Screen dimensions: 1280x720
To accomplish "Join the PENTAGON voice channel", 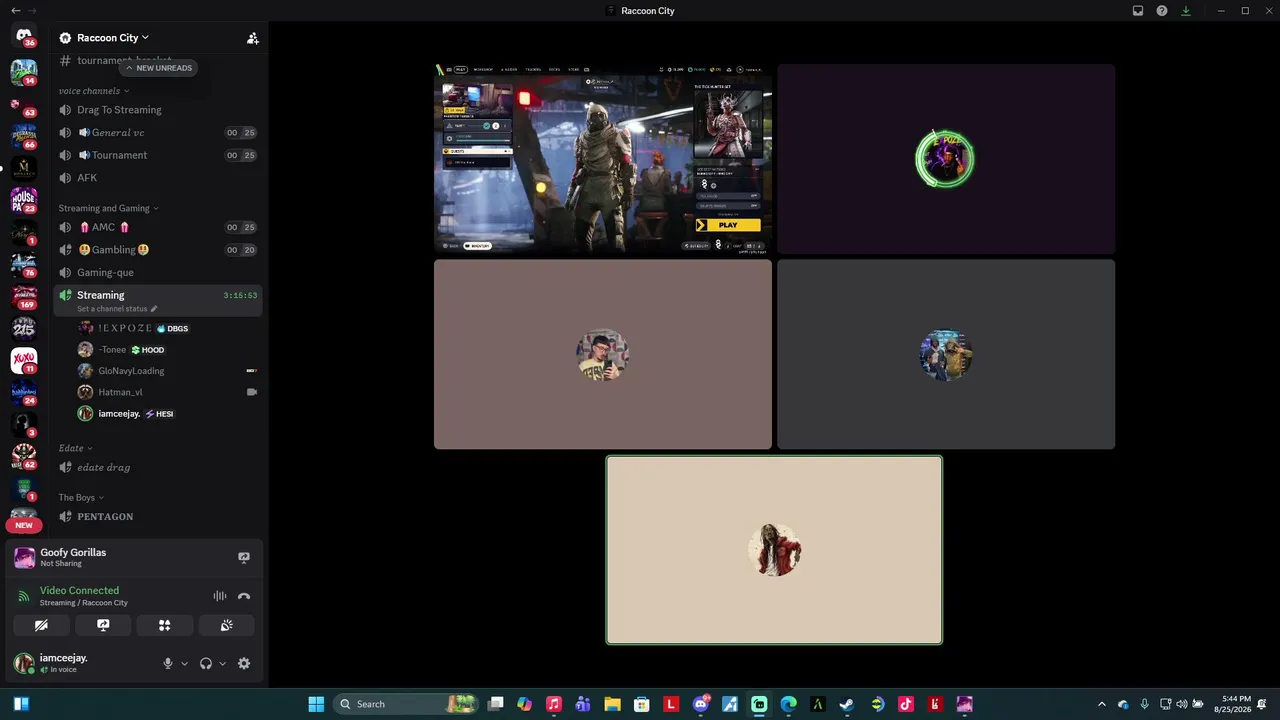I will coord(158,516).
